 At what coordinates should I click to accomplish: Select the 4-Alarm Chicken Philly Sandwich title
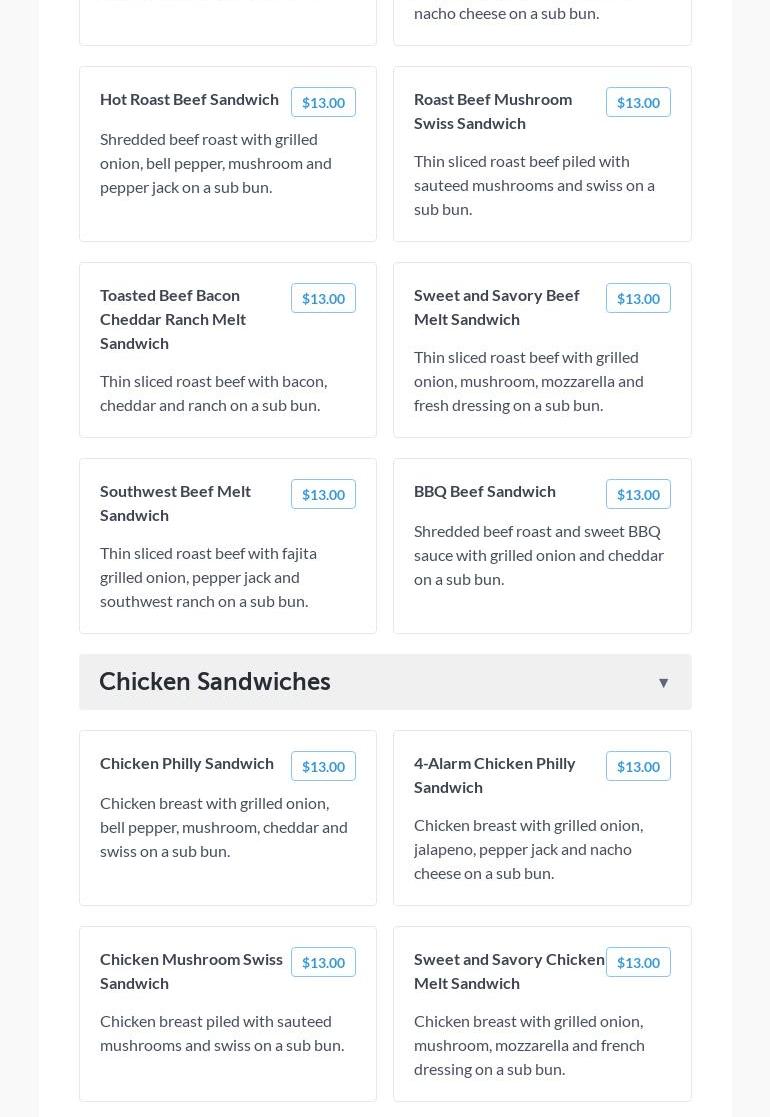pos(494,775)
